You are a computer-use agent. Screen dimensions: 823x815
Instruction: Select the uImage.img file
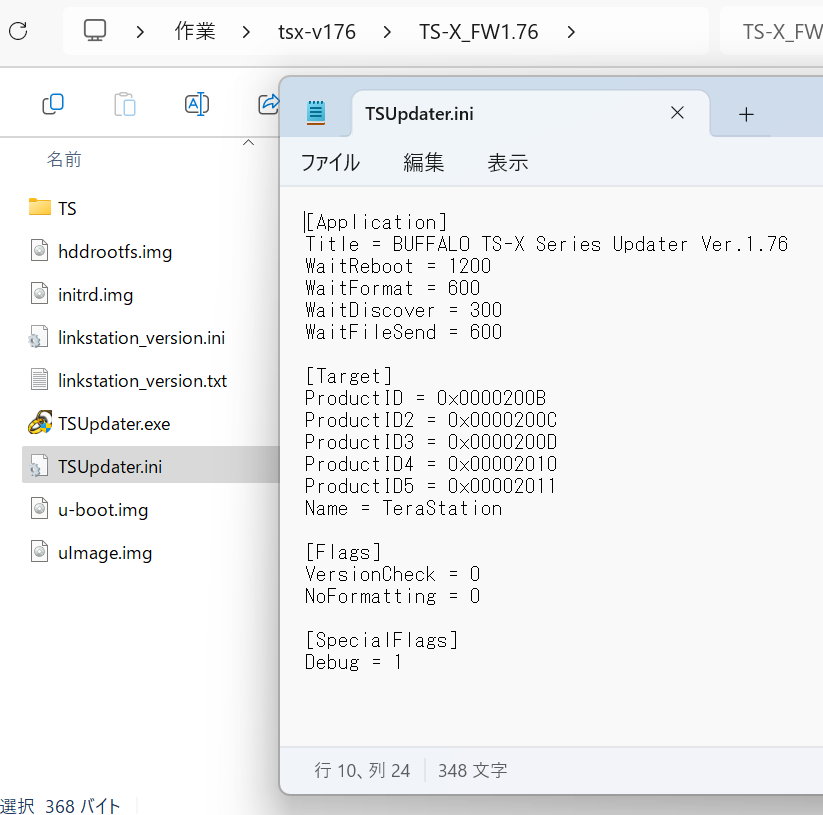(105, 553)
